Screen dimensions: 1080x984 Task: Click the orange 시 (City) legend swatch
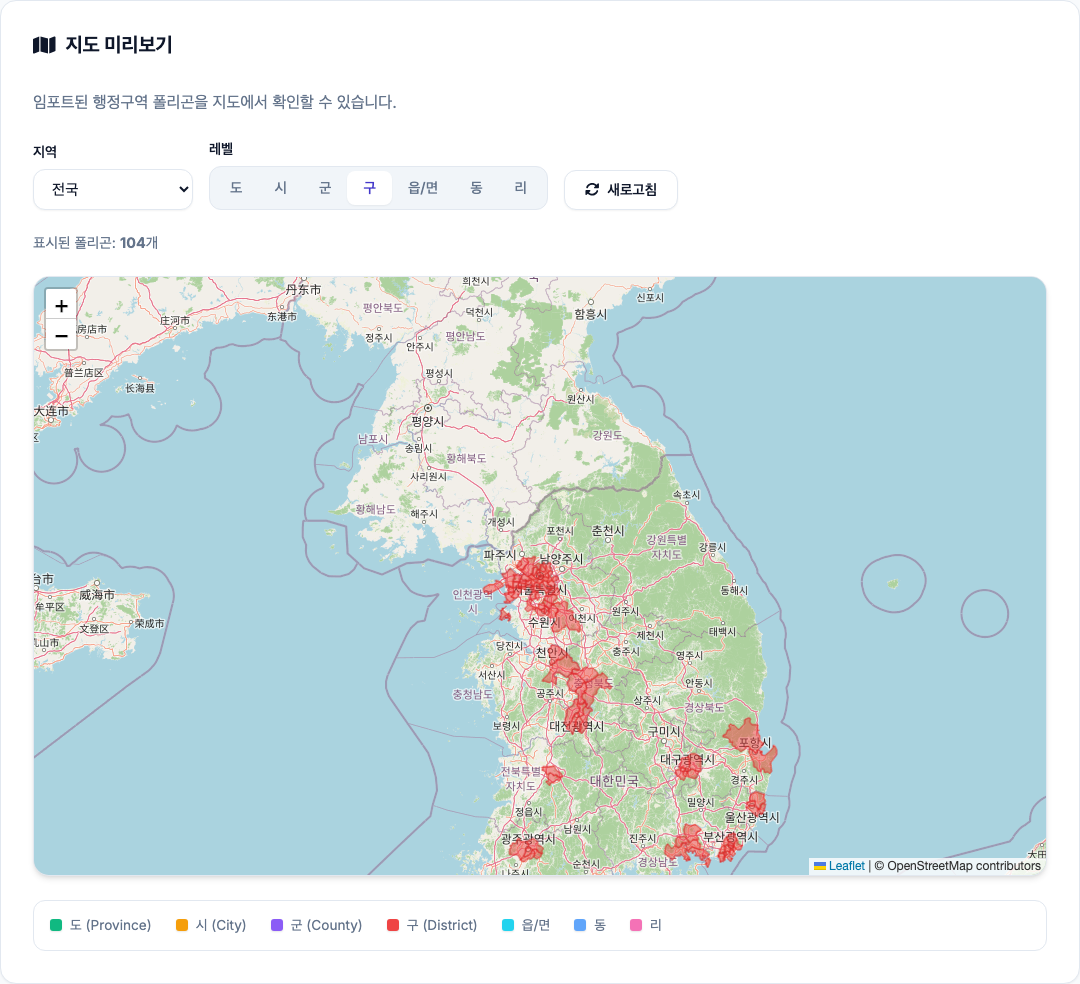pyautogui.click(x=182, y=925)
